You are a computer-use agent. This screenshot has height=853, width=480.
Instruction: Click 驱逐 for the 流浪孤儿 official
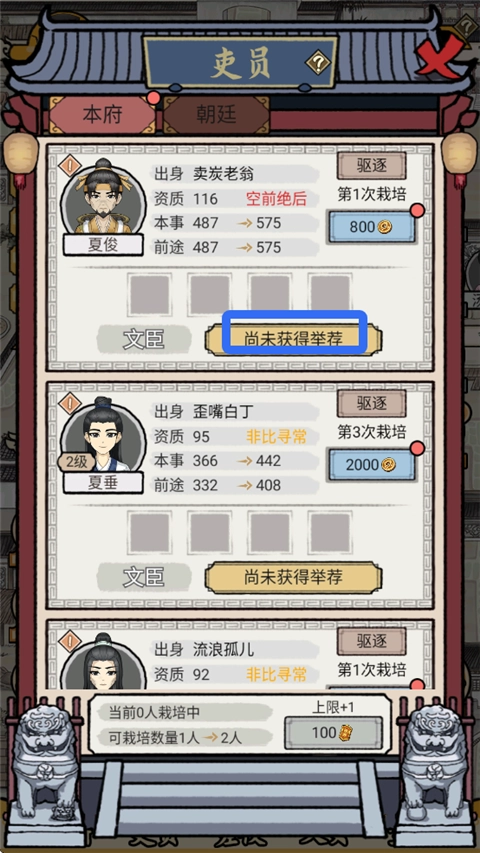click(372, 641)
